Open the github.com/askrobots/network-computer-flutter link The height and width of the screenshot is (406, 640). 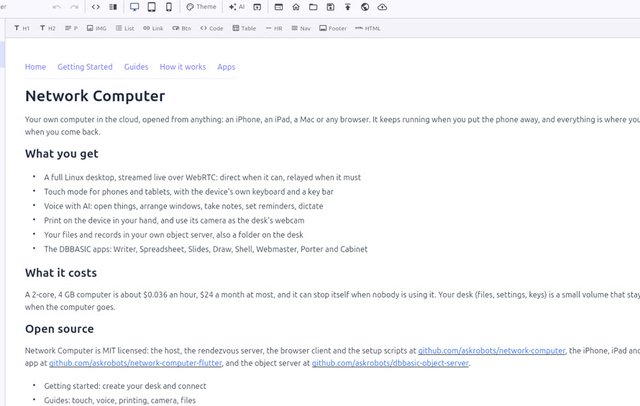click(136, 363)
